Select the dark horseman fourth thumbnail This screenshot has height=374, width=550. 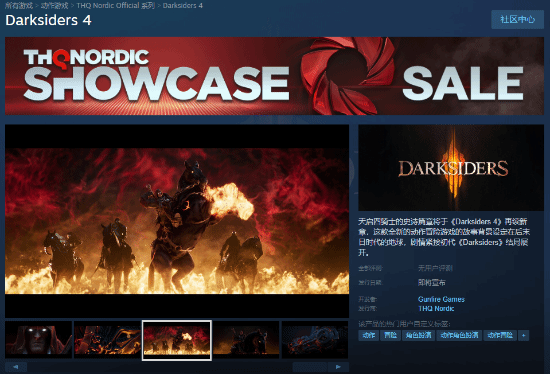click(246, 340)
